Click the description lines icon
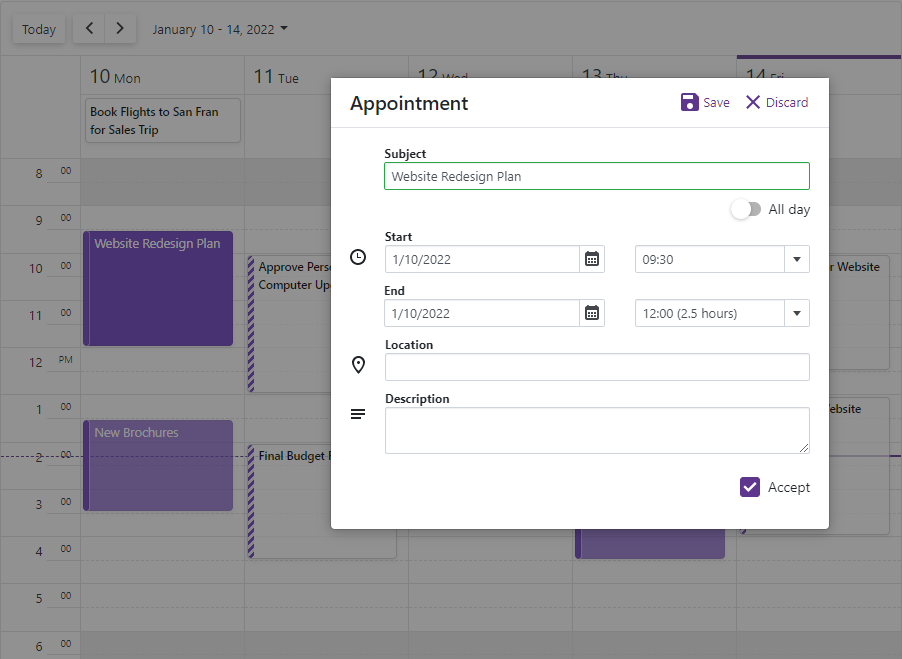Viewport: 902px width, 659px height. [x=358, y=414]
